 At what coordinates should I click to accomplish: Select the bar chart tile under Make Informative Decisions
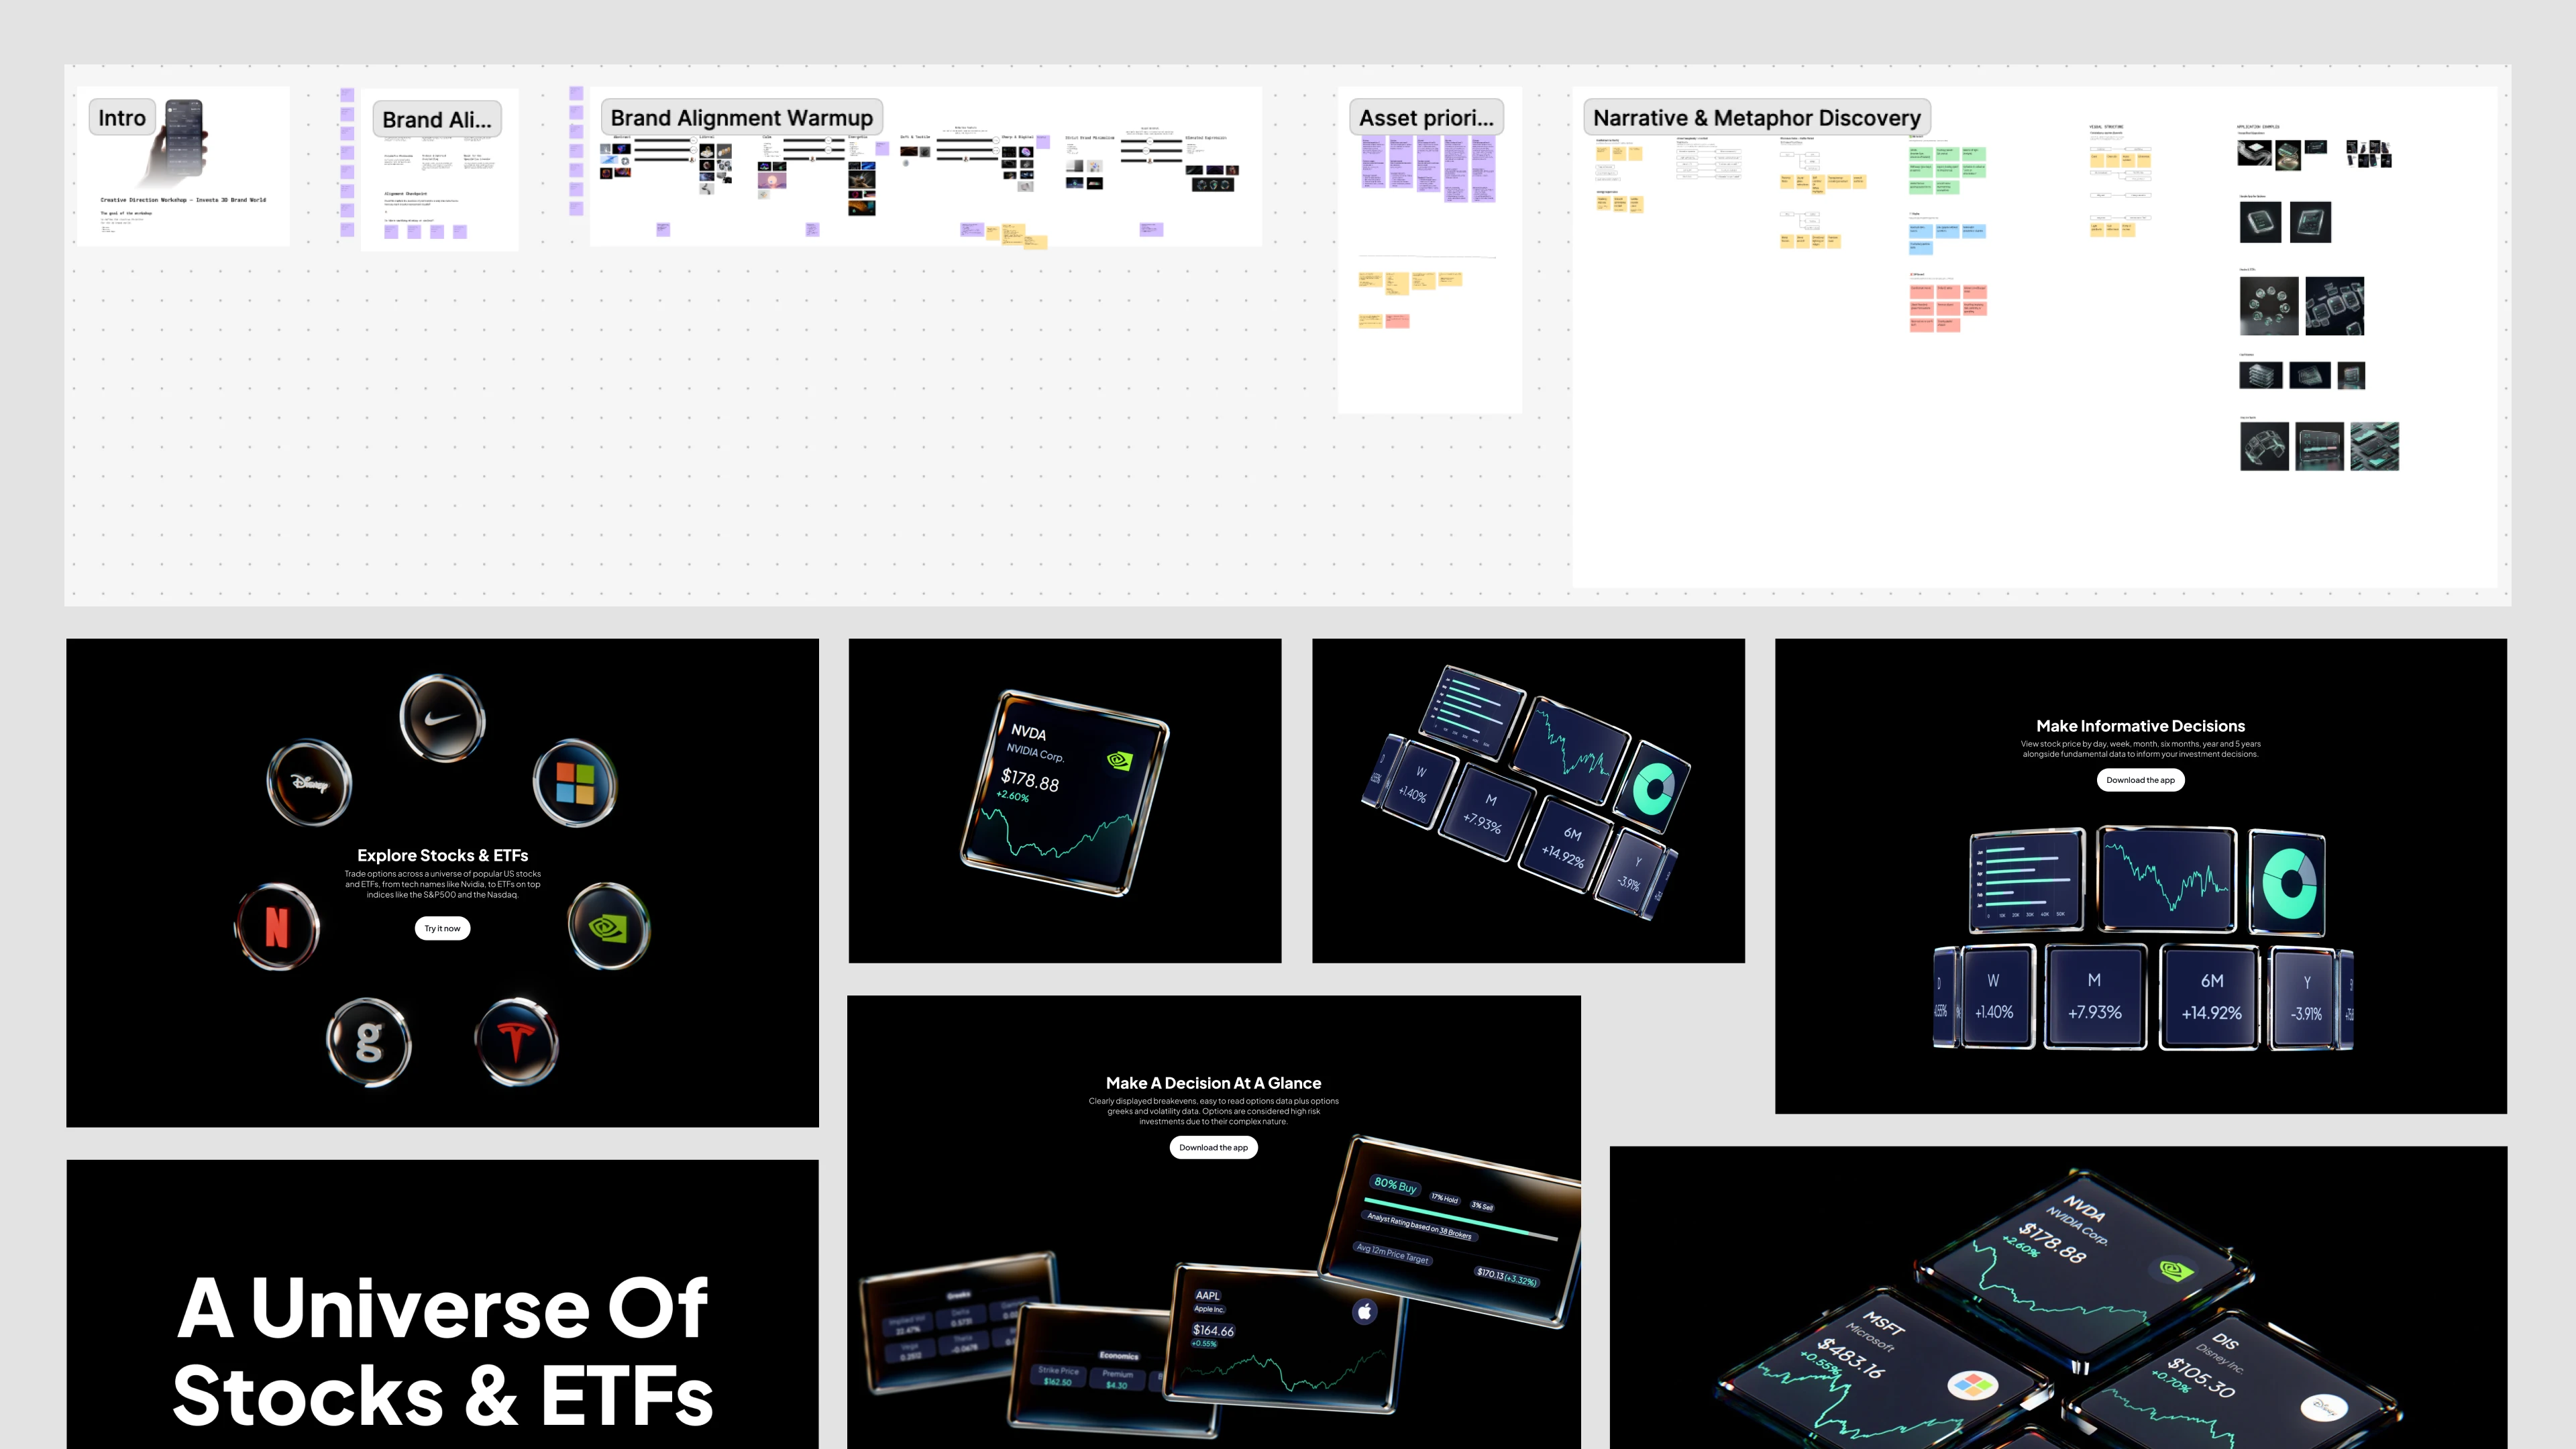coord(2027,880)
